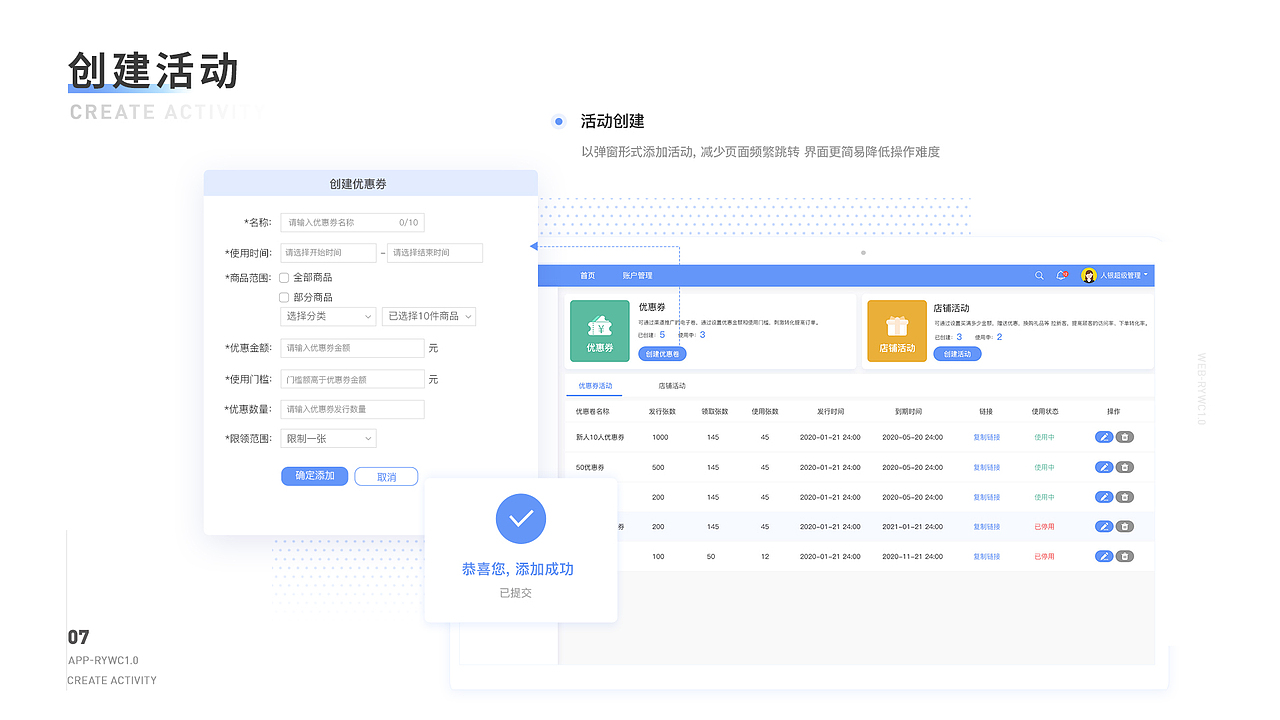Tick the 部分商品 checkbox

284,297
